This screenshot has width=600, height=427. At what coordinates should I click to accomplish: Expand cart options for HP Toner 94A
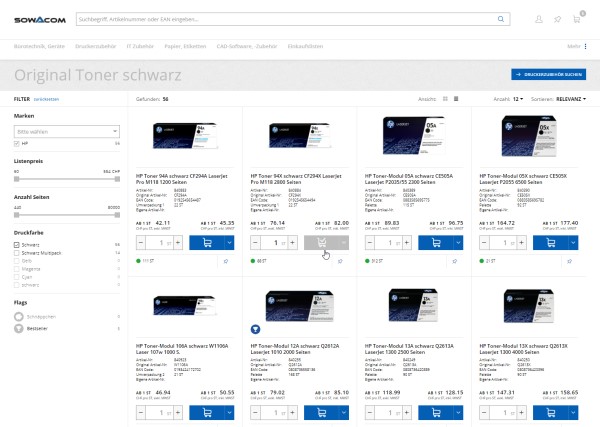click(x=229, y=243)
